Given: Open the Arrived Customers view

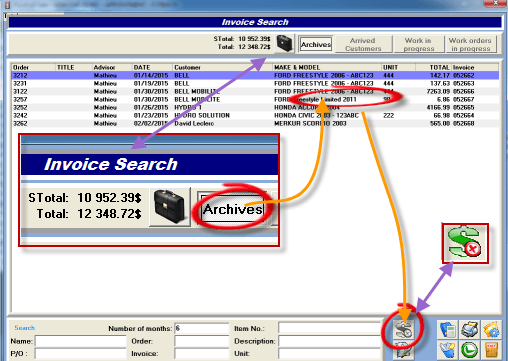Looking at the screenshot, I should click(x=363, y=44).
